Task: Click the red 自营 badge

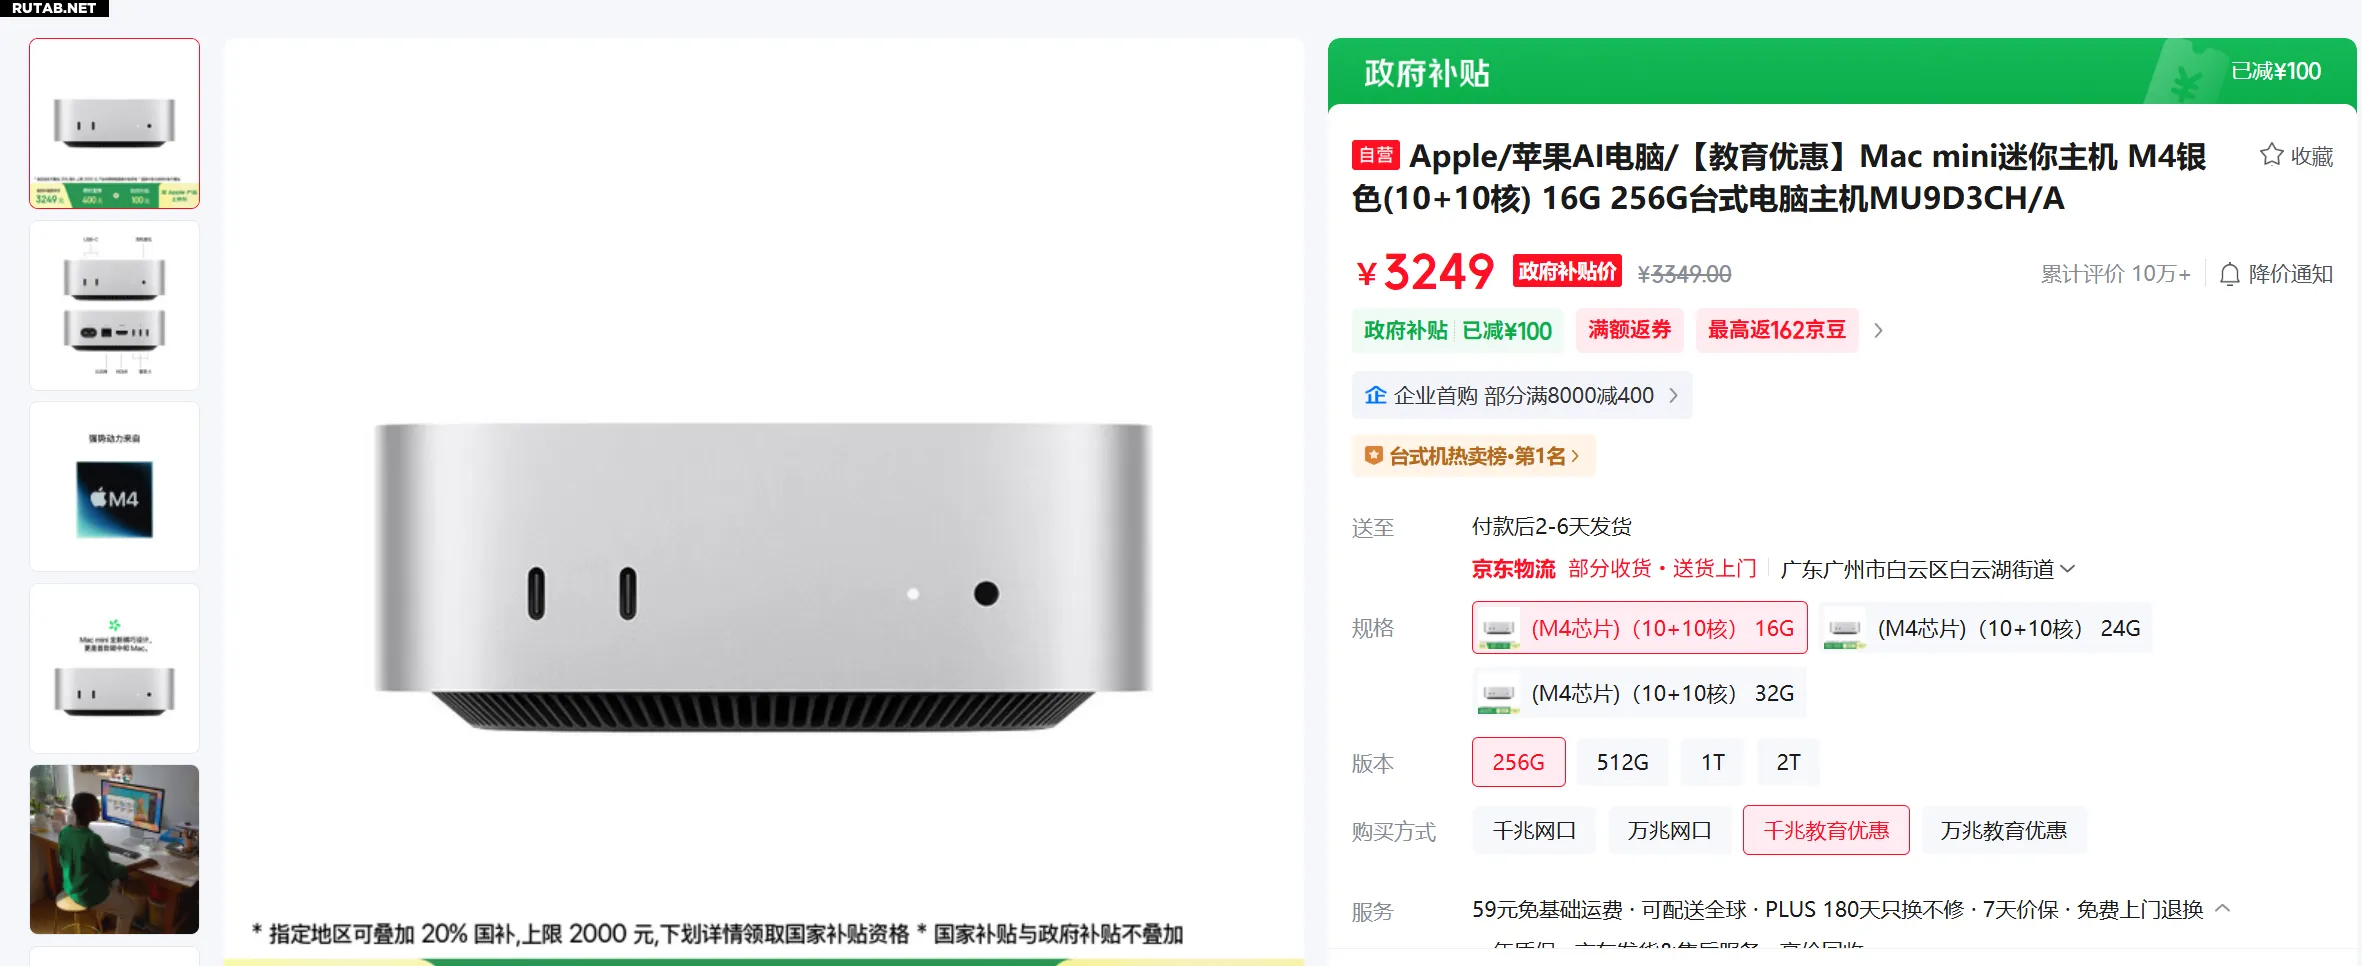Action: (1375, 155)
